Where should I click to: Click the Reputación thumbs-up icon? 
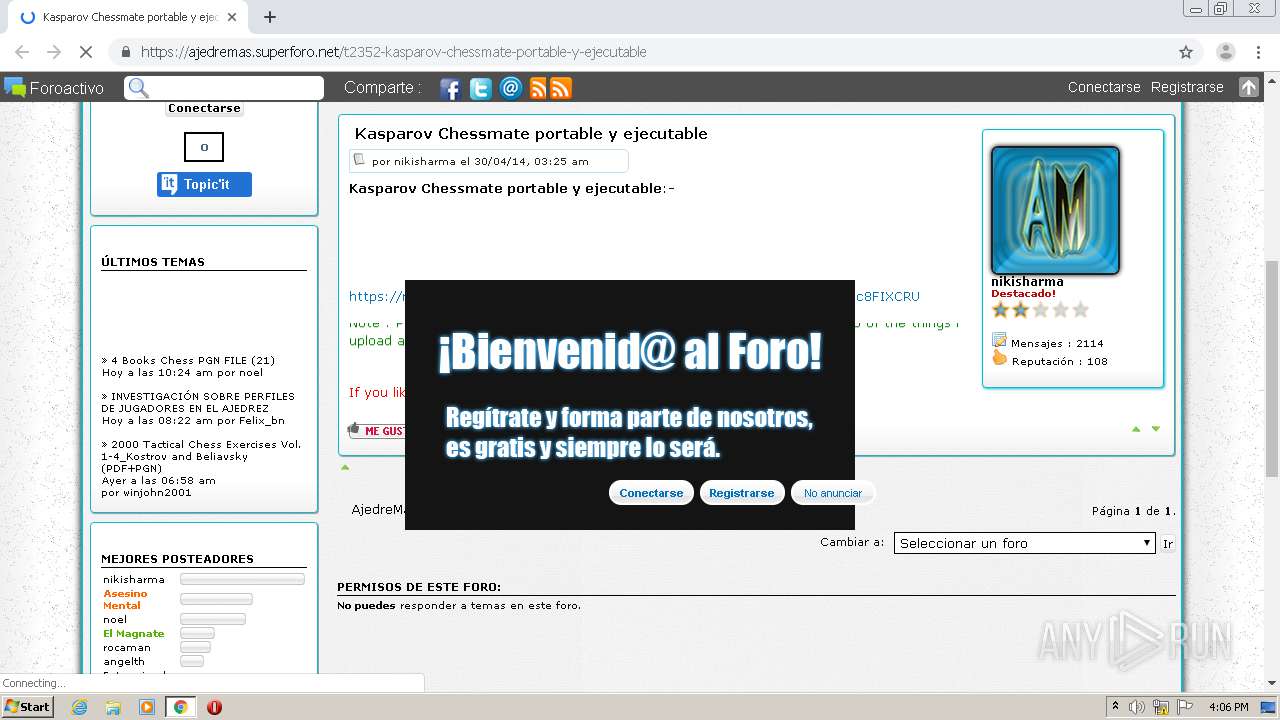click(999, 358)
